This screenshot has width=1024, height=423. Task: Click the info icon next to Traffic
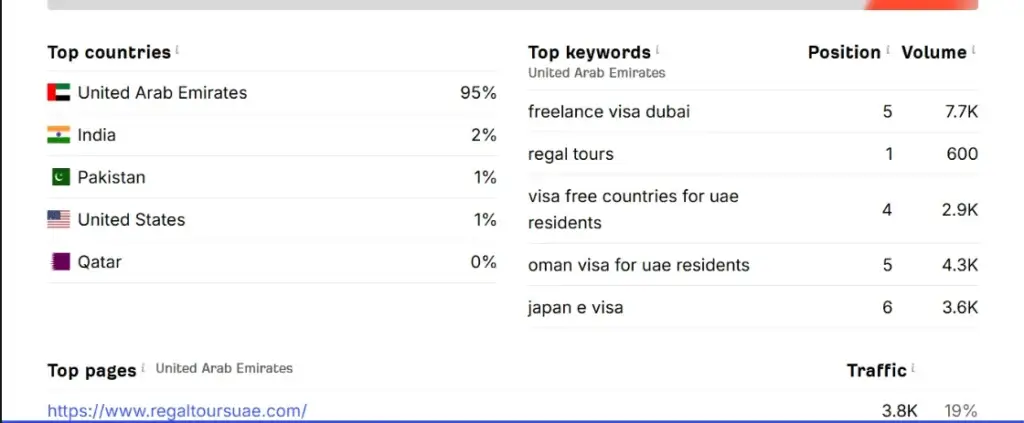[x=913, y=368]
